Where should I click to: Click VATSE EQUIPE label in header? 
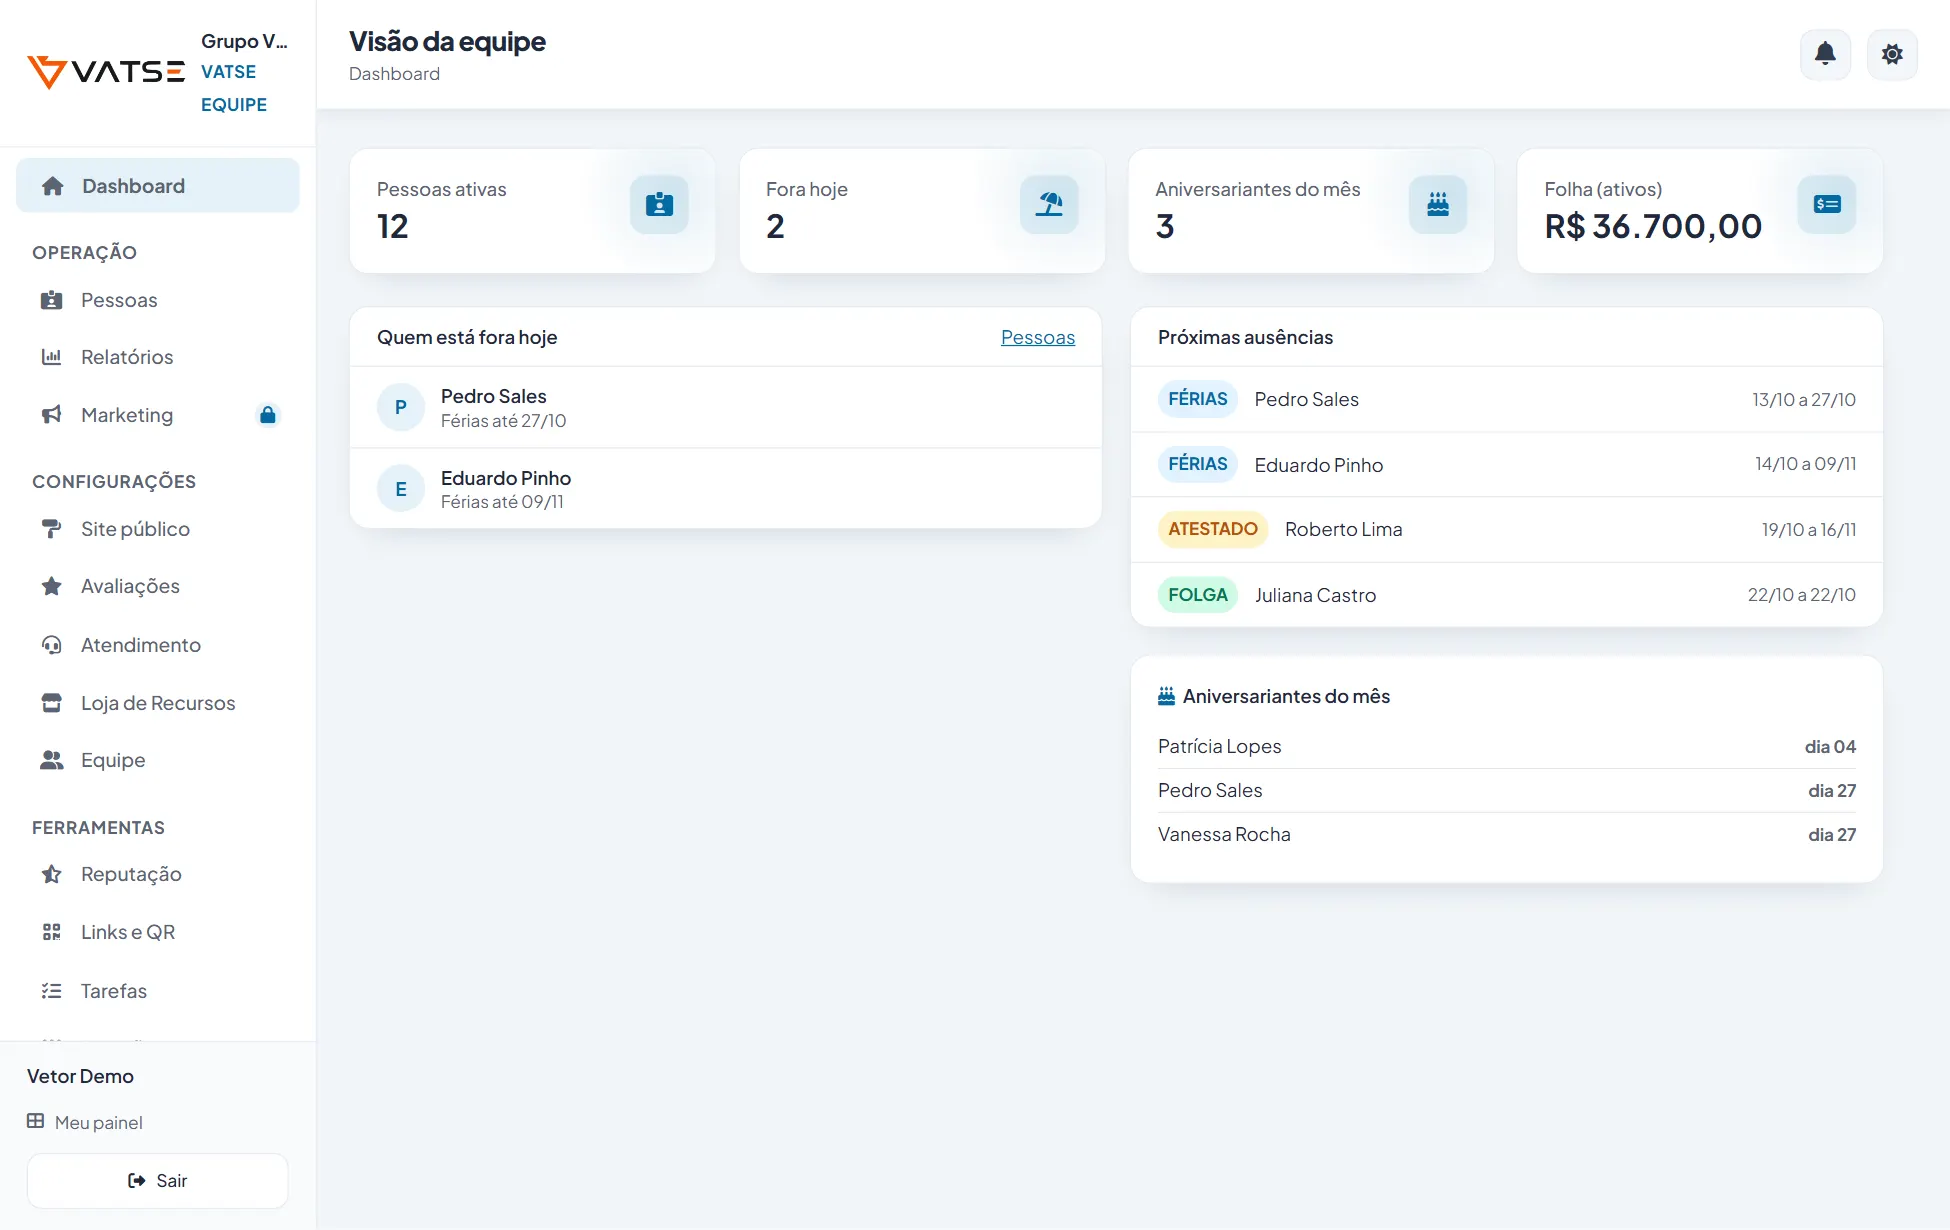pos(234,88)
